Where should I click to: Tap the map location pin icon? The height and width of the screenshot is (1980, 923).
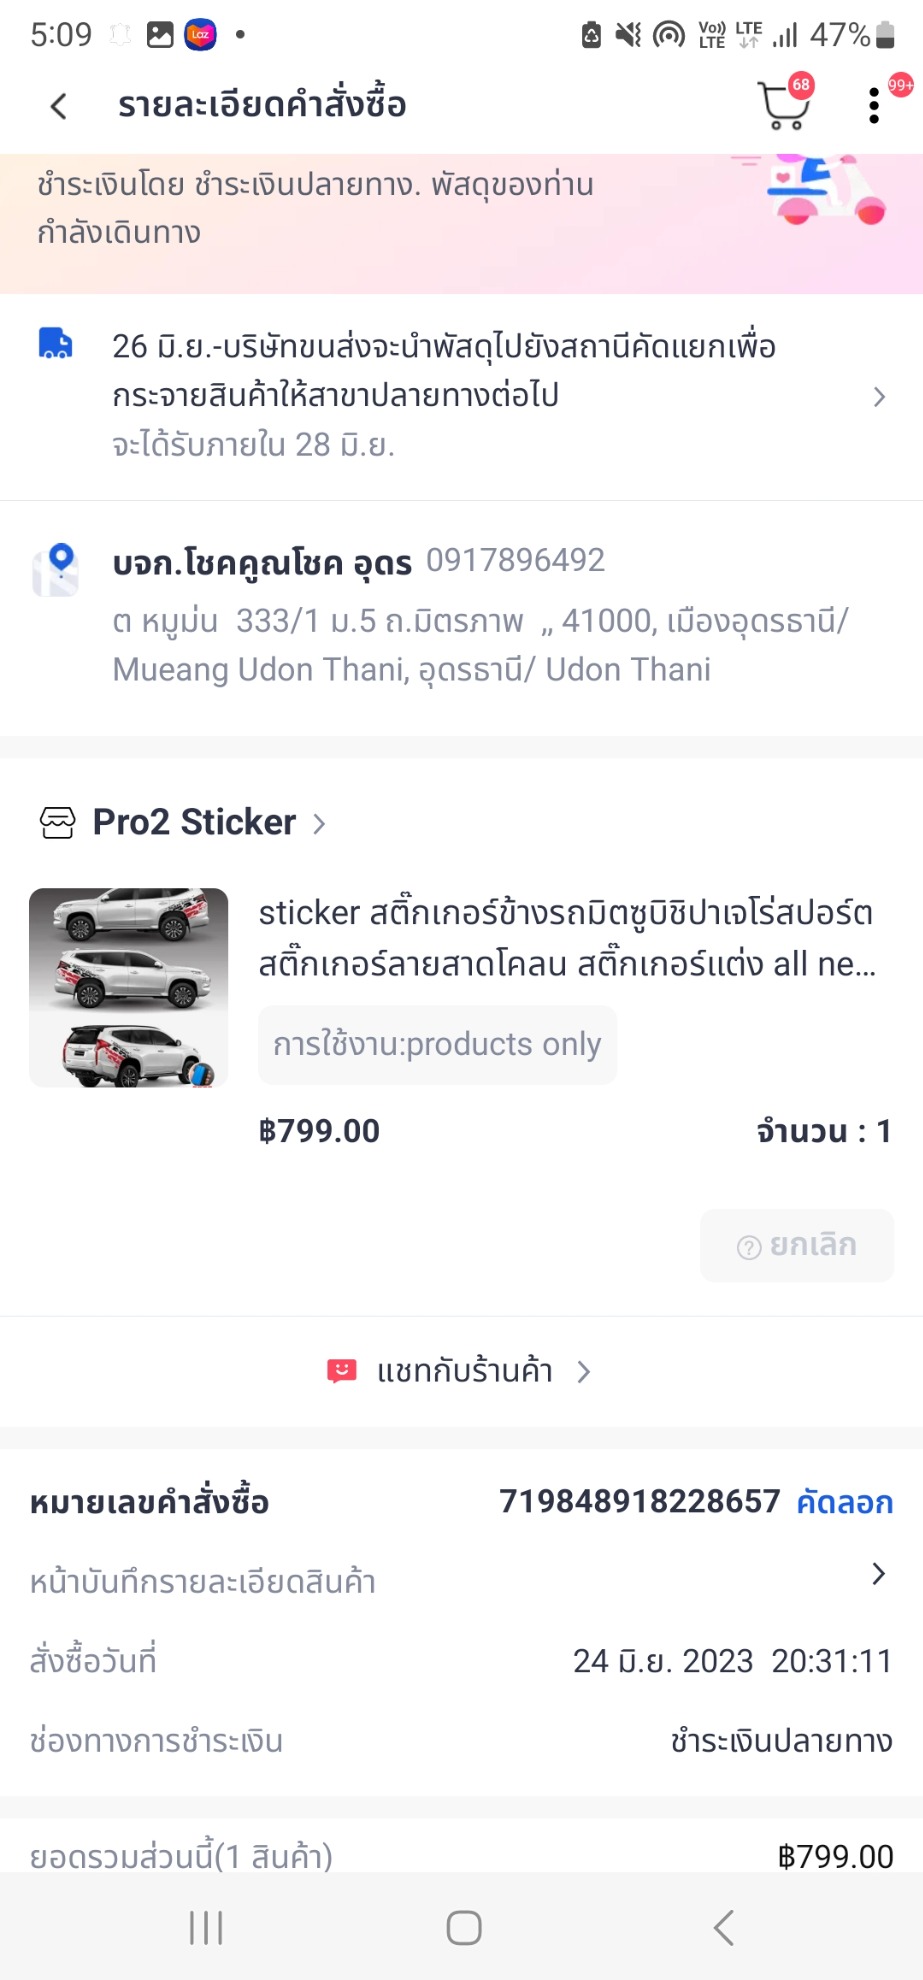click(56, 570)
